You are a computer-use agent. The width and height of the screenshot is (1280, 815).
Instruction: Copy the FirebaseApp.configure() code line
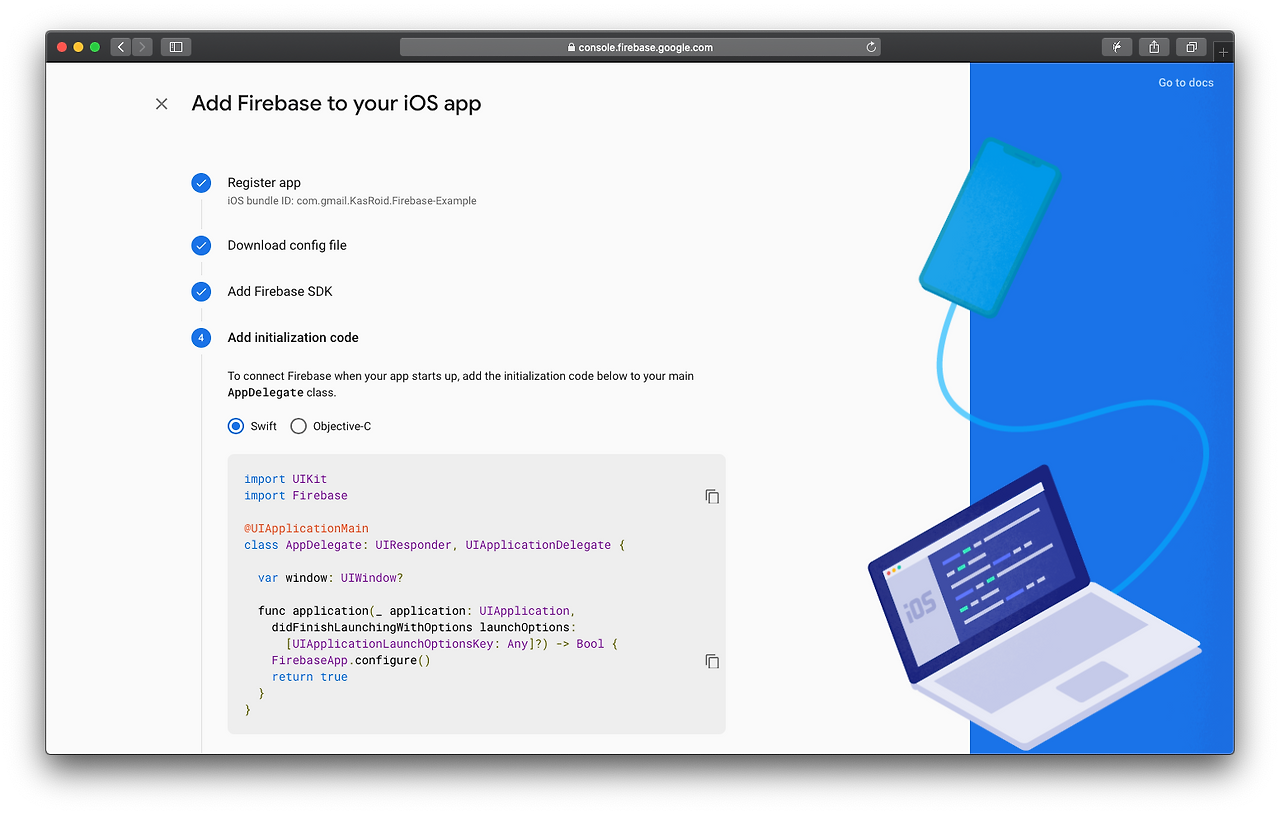pyautogui.click(x=712, y=662)
